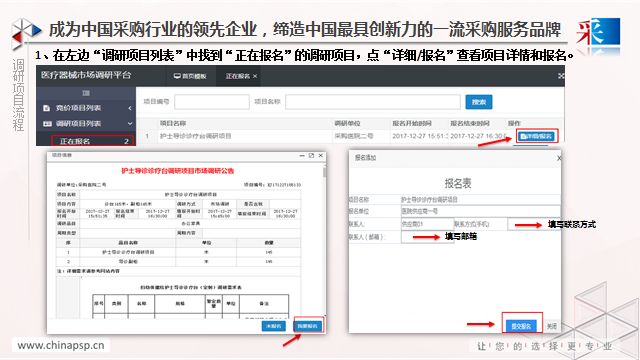Click the 调研项目列表 sidebar icon
This screenshot has height=360, width=640.
pyautogui.click(x=47, y=124)
